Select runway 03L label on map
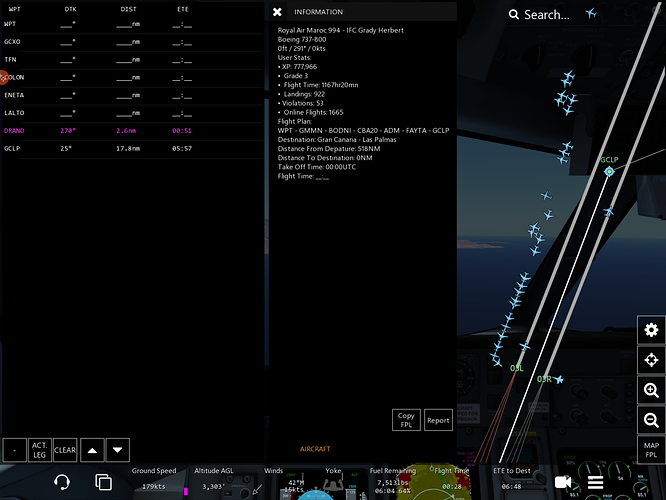Viewport: 666px width, 500px height. (x=516, y=368)
